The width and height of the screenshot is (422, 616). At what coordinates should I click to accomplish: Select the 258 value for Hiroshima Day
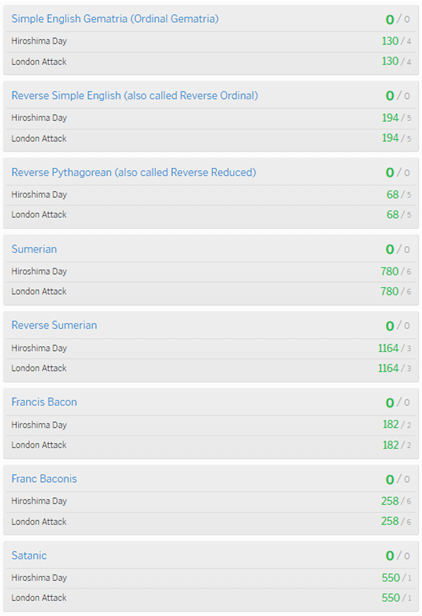390,501
